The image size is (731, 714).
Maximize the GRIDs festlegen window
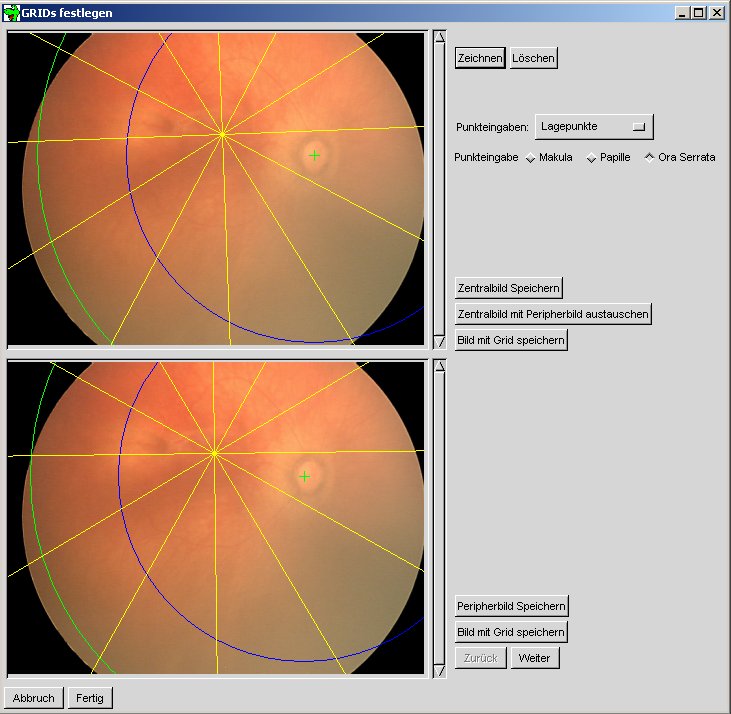pos(699,13)
